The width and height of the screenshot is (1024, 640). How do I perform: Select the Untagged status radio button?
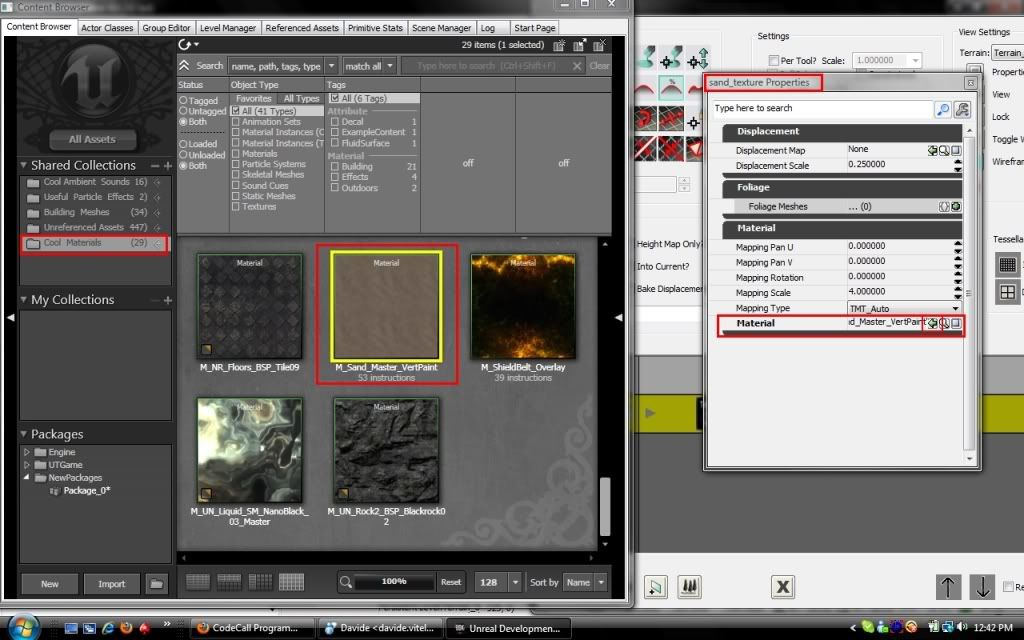(183, 111)
